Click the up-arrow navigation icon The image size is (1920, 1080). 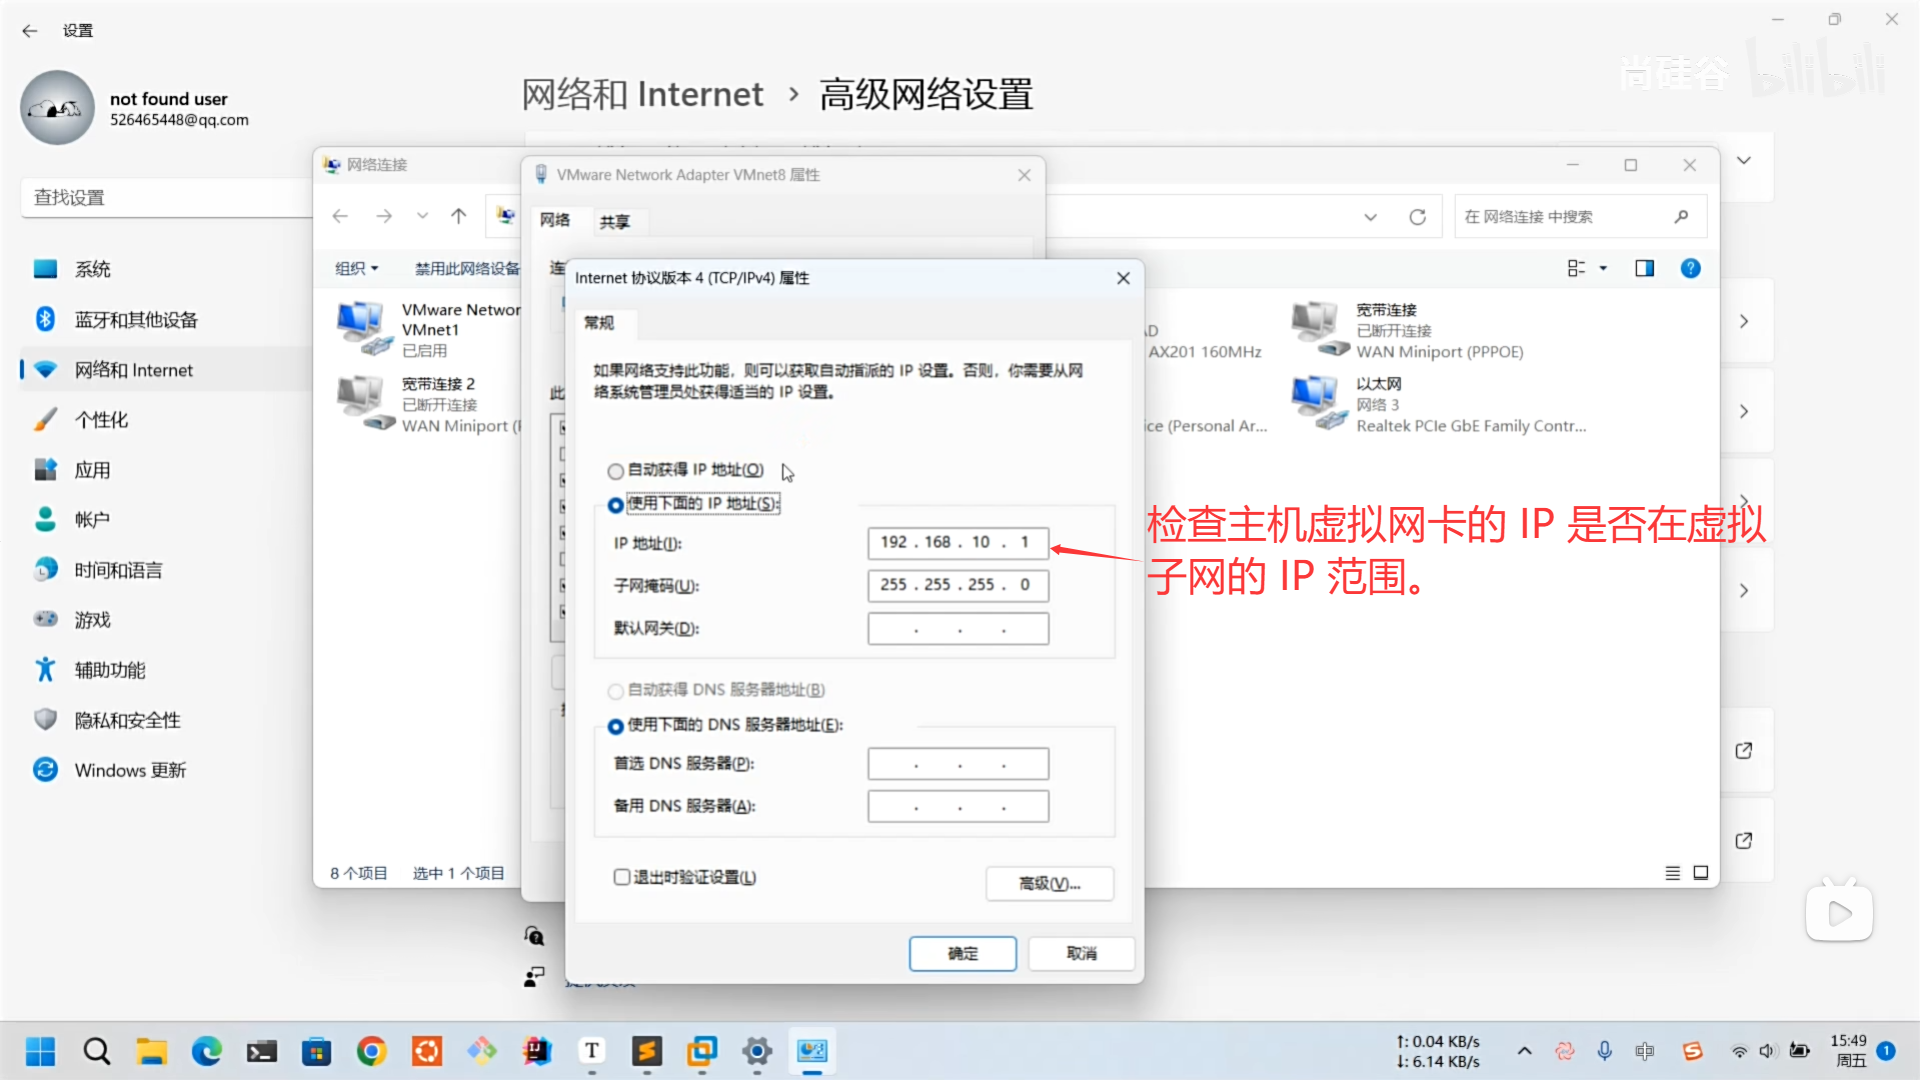click(x=458, y=216)
